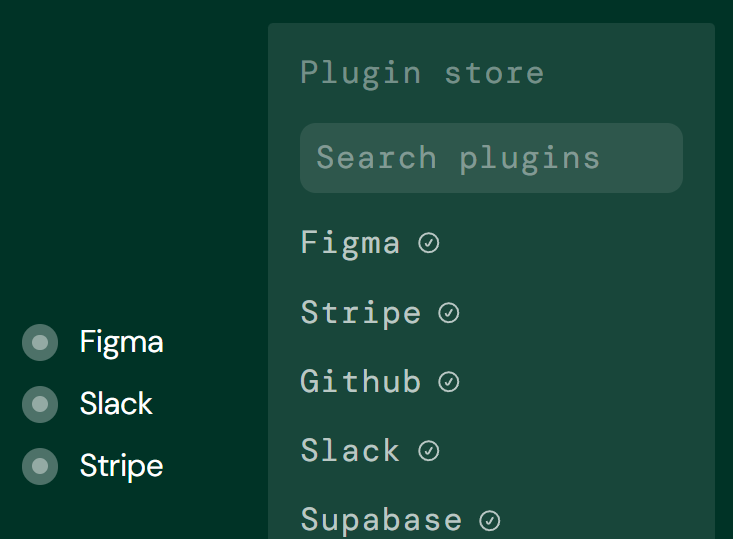Click the verified badge icon beside Supabase
The width and height of the screenshot is (733, 540).
click(489, 520)
